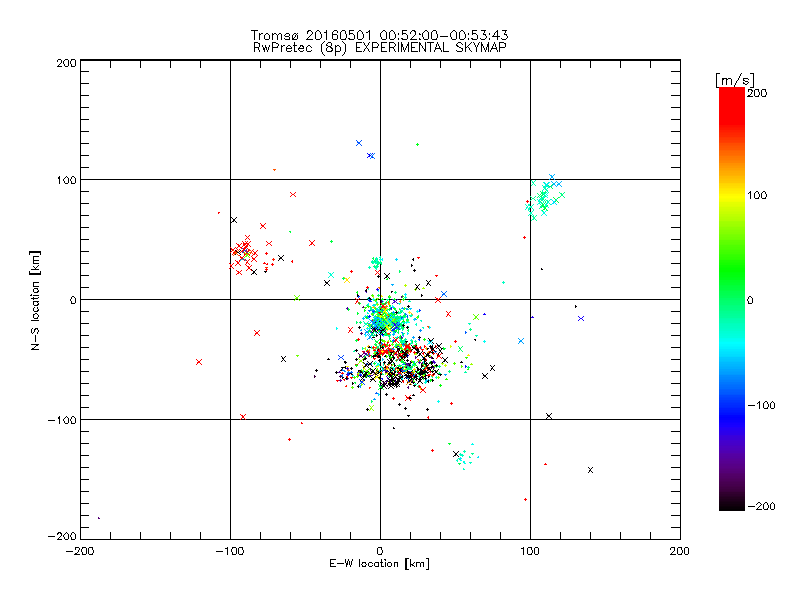Click the colorbar label "0"
The image size is (800, 600).
coord(751,301)
